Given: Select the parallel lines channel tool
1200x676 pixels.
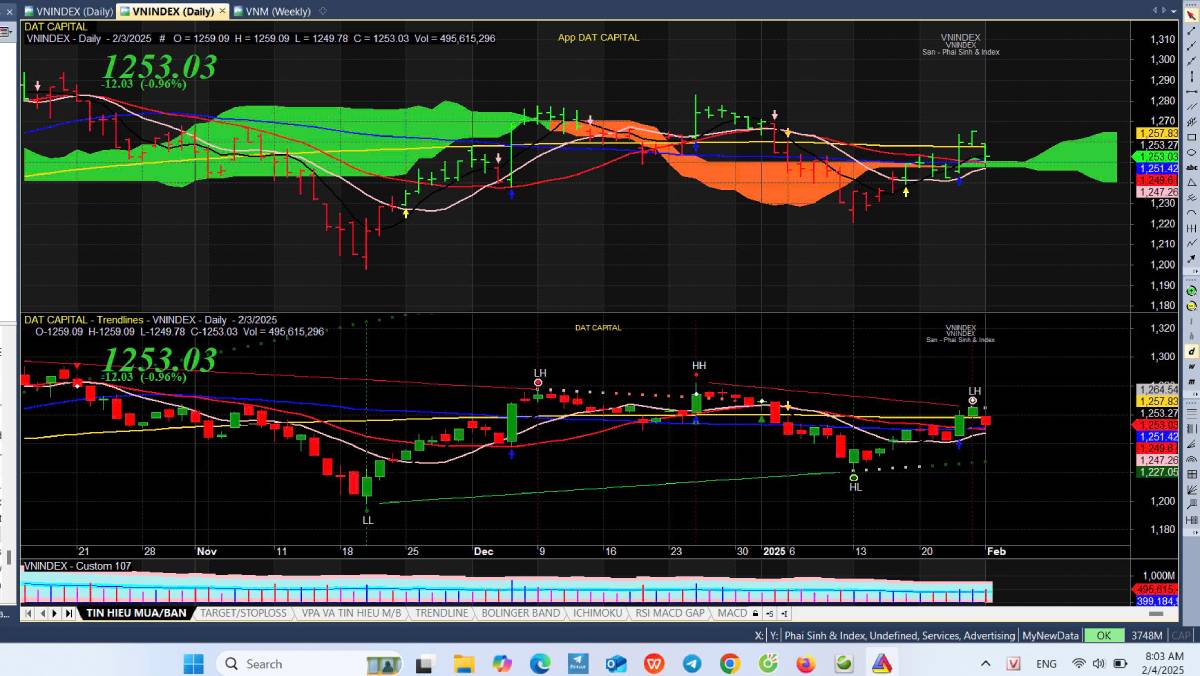Looking at the screenshot, I should click(x=1191, y=106).
